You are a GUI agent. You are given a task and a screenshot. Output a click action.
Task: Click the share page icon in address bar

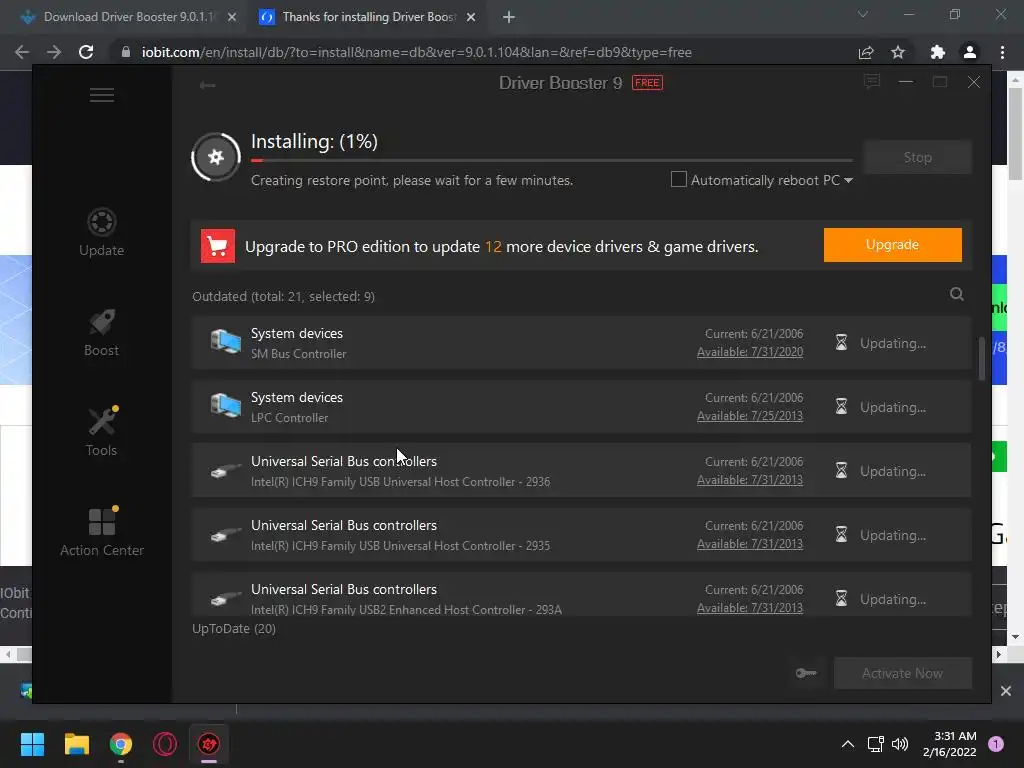pos(866,52)
